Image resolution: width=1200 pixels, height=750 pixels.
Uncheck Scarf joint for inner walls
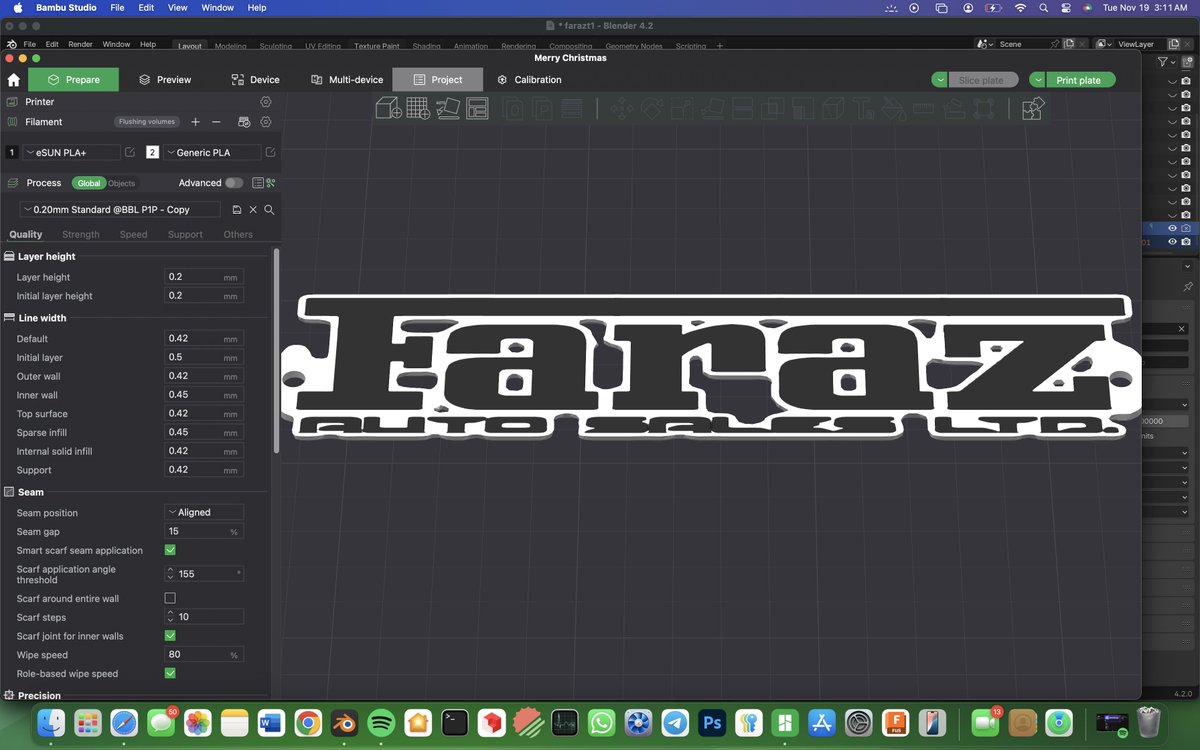tap(170, 636)
